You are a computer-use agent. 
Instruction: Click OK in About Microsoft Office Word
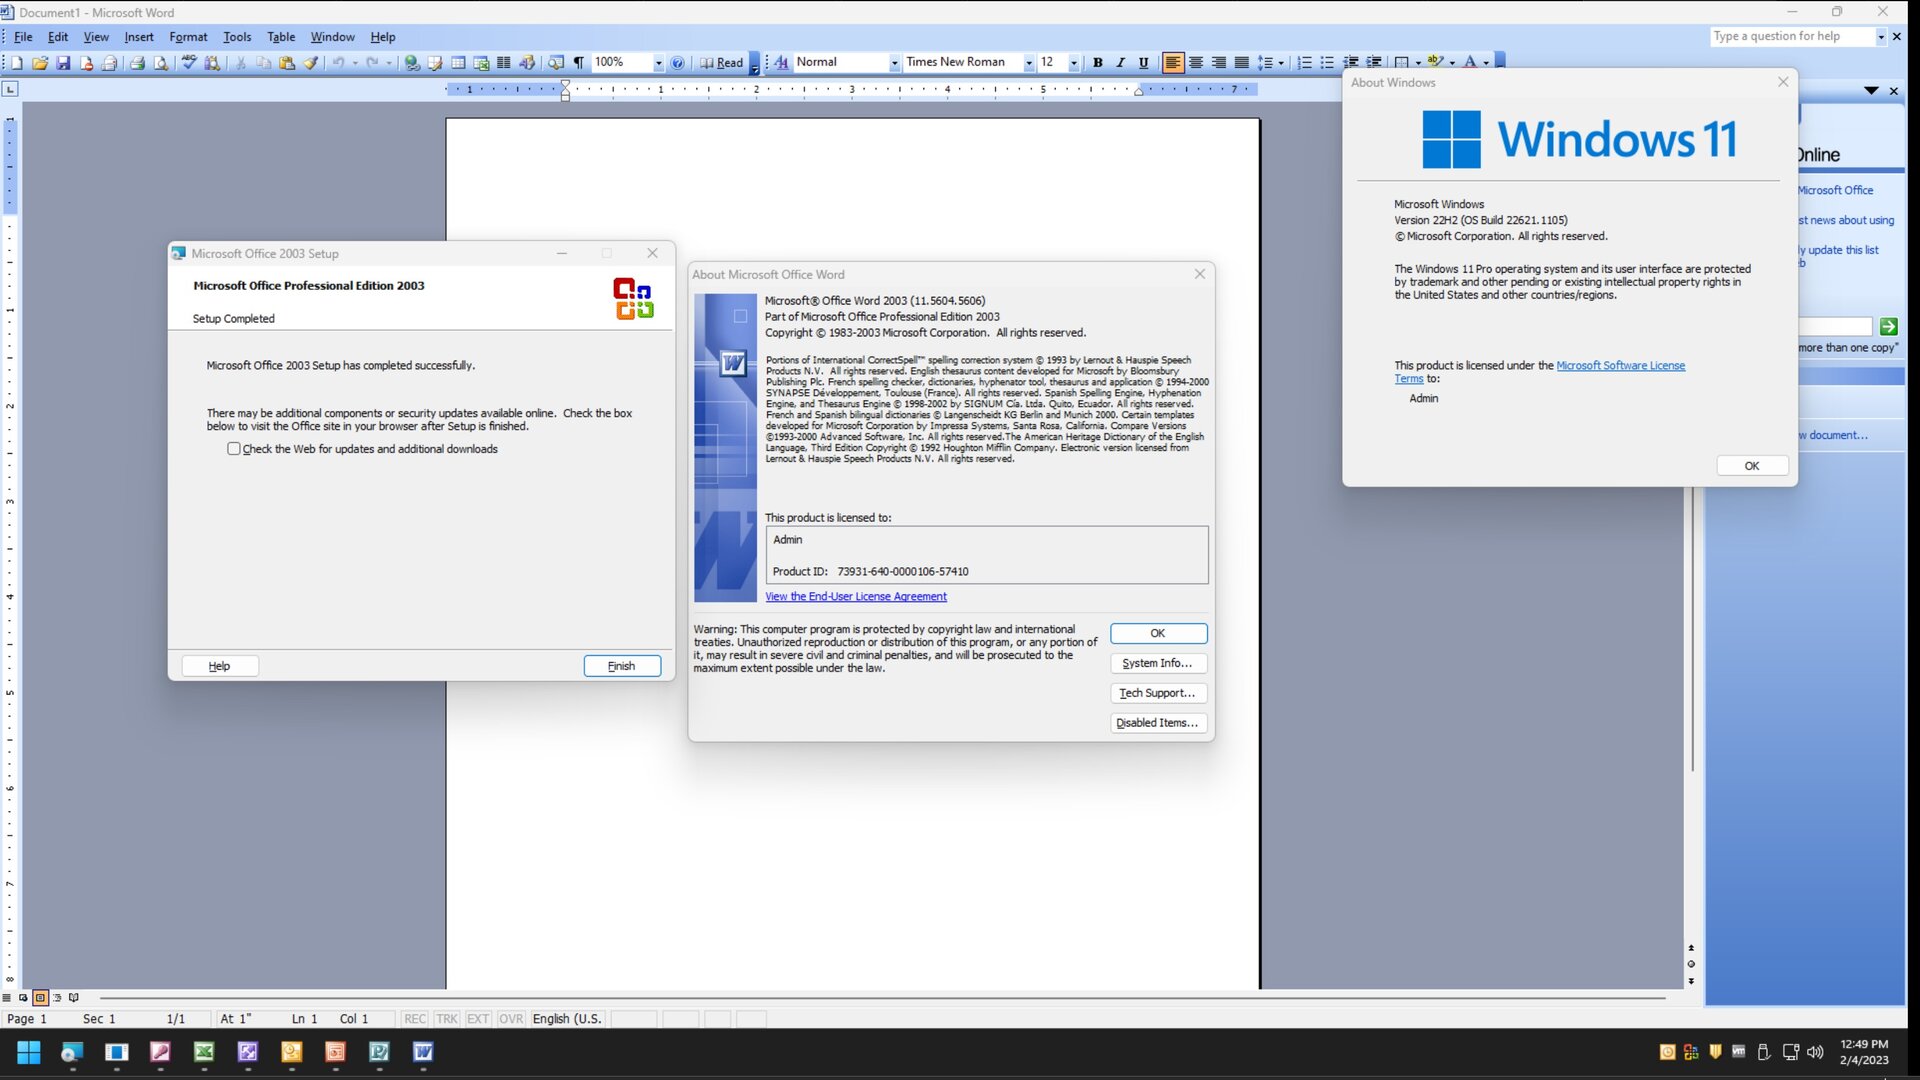tap(1158, 633)
